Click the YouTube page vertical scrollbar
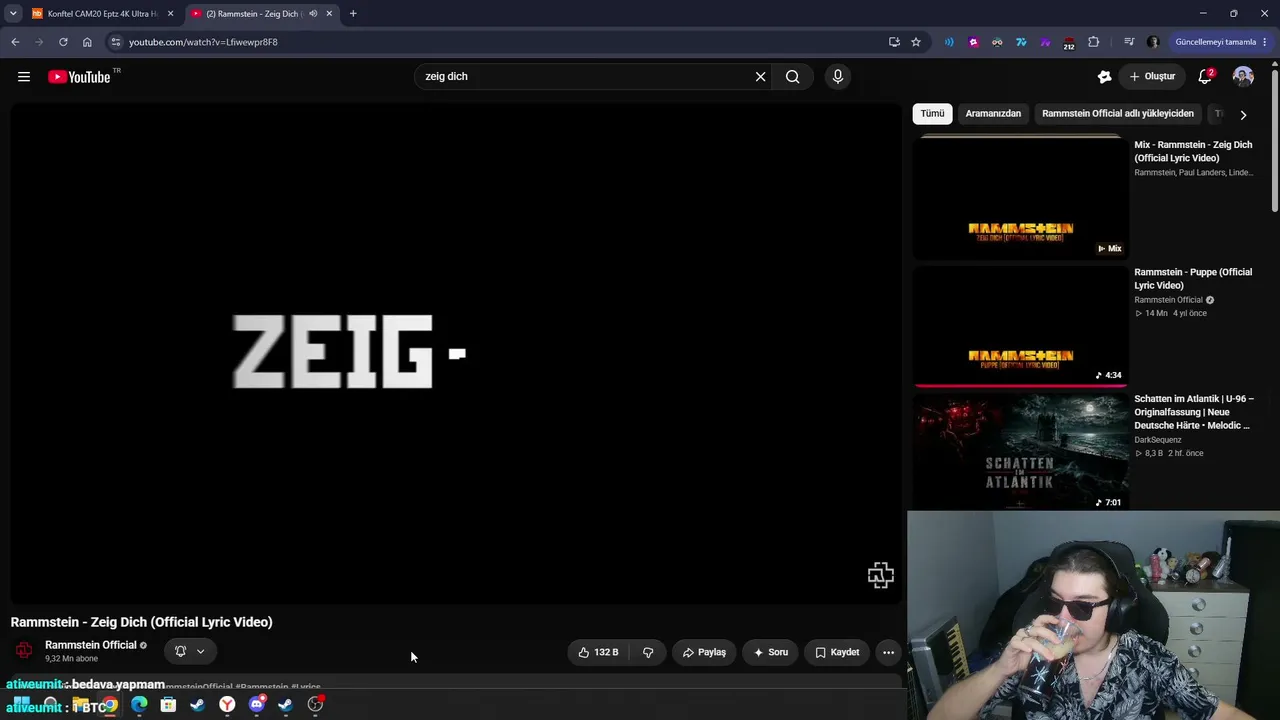Screen dimensions: 1280x720 point(1275,140)
